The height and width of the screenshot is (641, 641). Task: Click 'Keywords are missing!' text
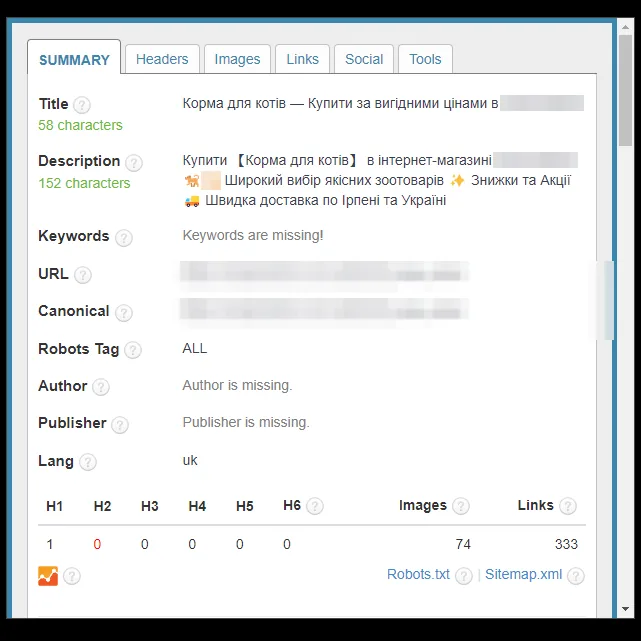pyautogui.click(x=253, y=235)
